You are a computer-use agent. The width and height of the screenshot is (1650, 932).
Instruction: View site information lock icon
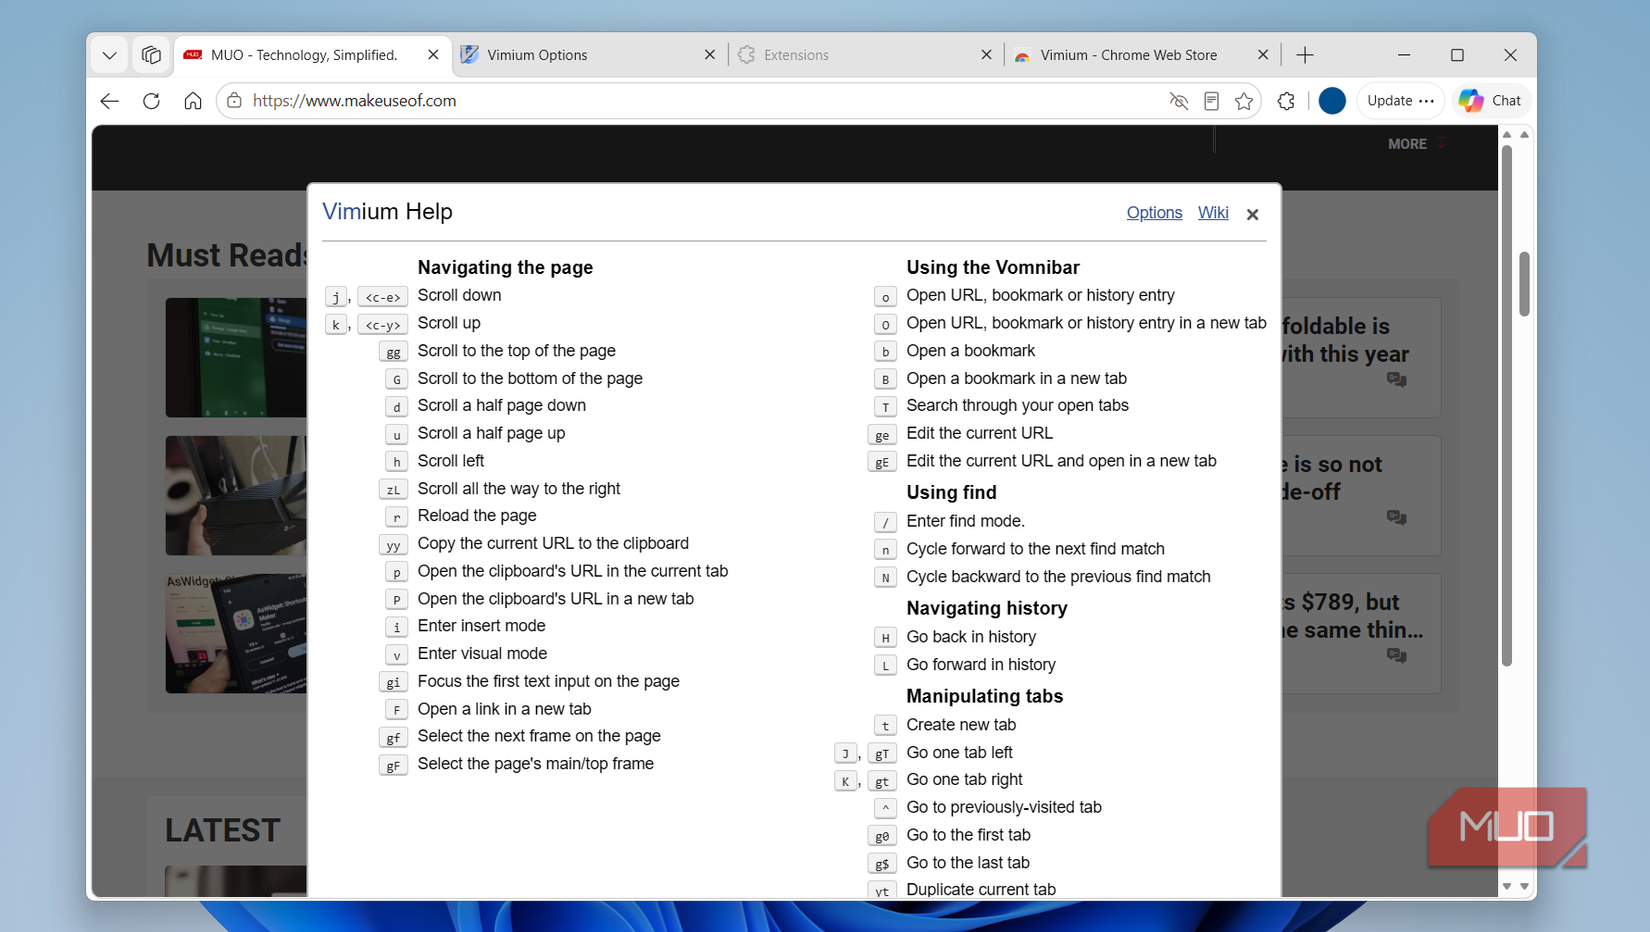pyautogui.click(x=235, y=101)
